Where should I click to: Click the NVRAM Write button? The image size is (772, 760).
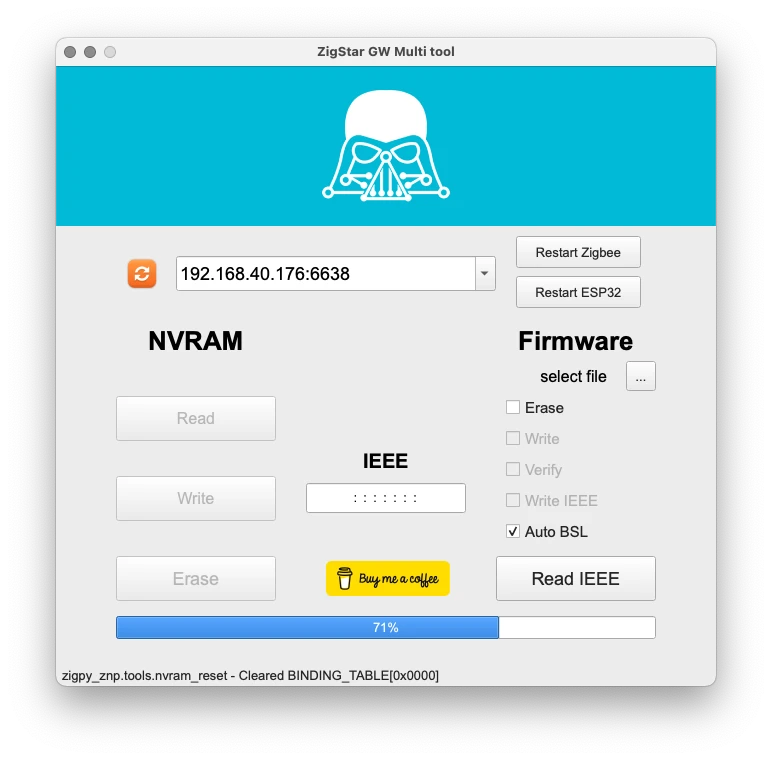pyautogui.click(x=196, y=499)
